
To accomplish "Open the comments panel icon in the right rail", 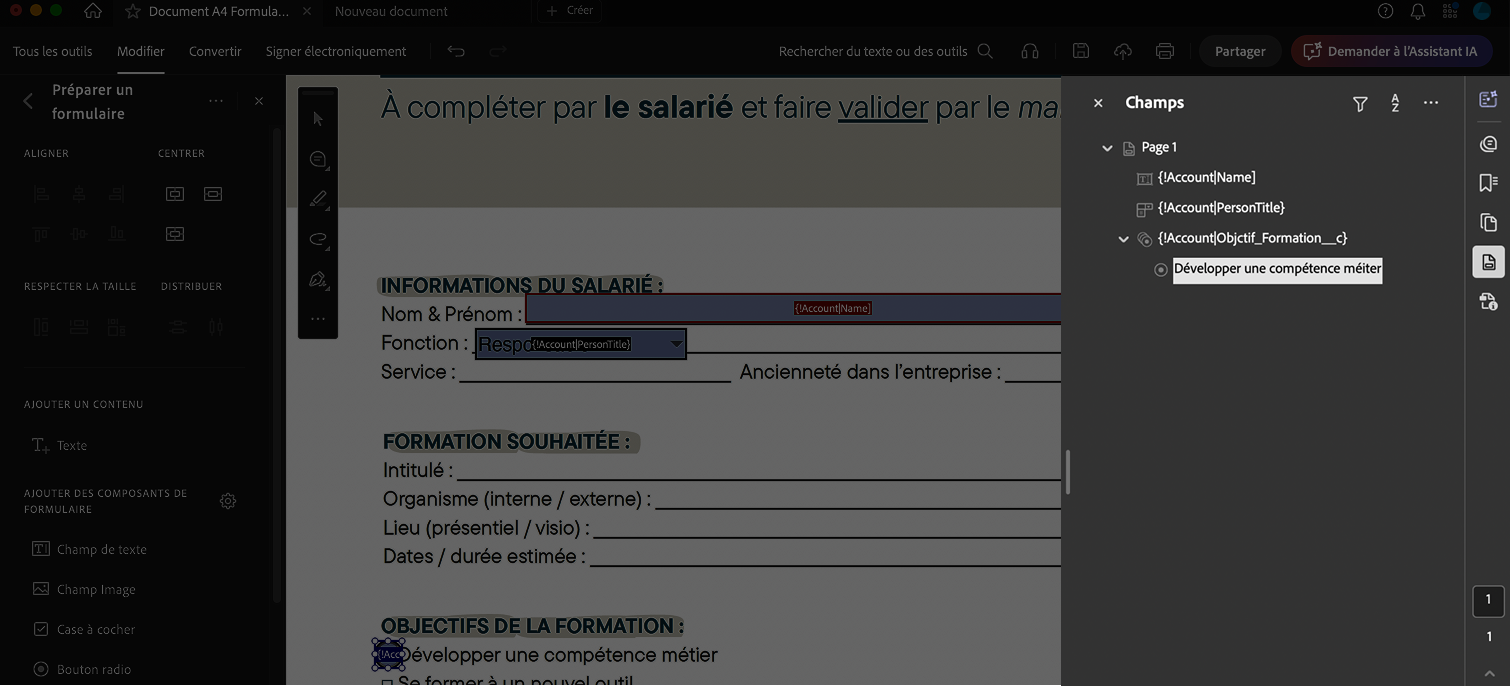I will (x=1488, y=144).
